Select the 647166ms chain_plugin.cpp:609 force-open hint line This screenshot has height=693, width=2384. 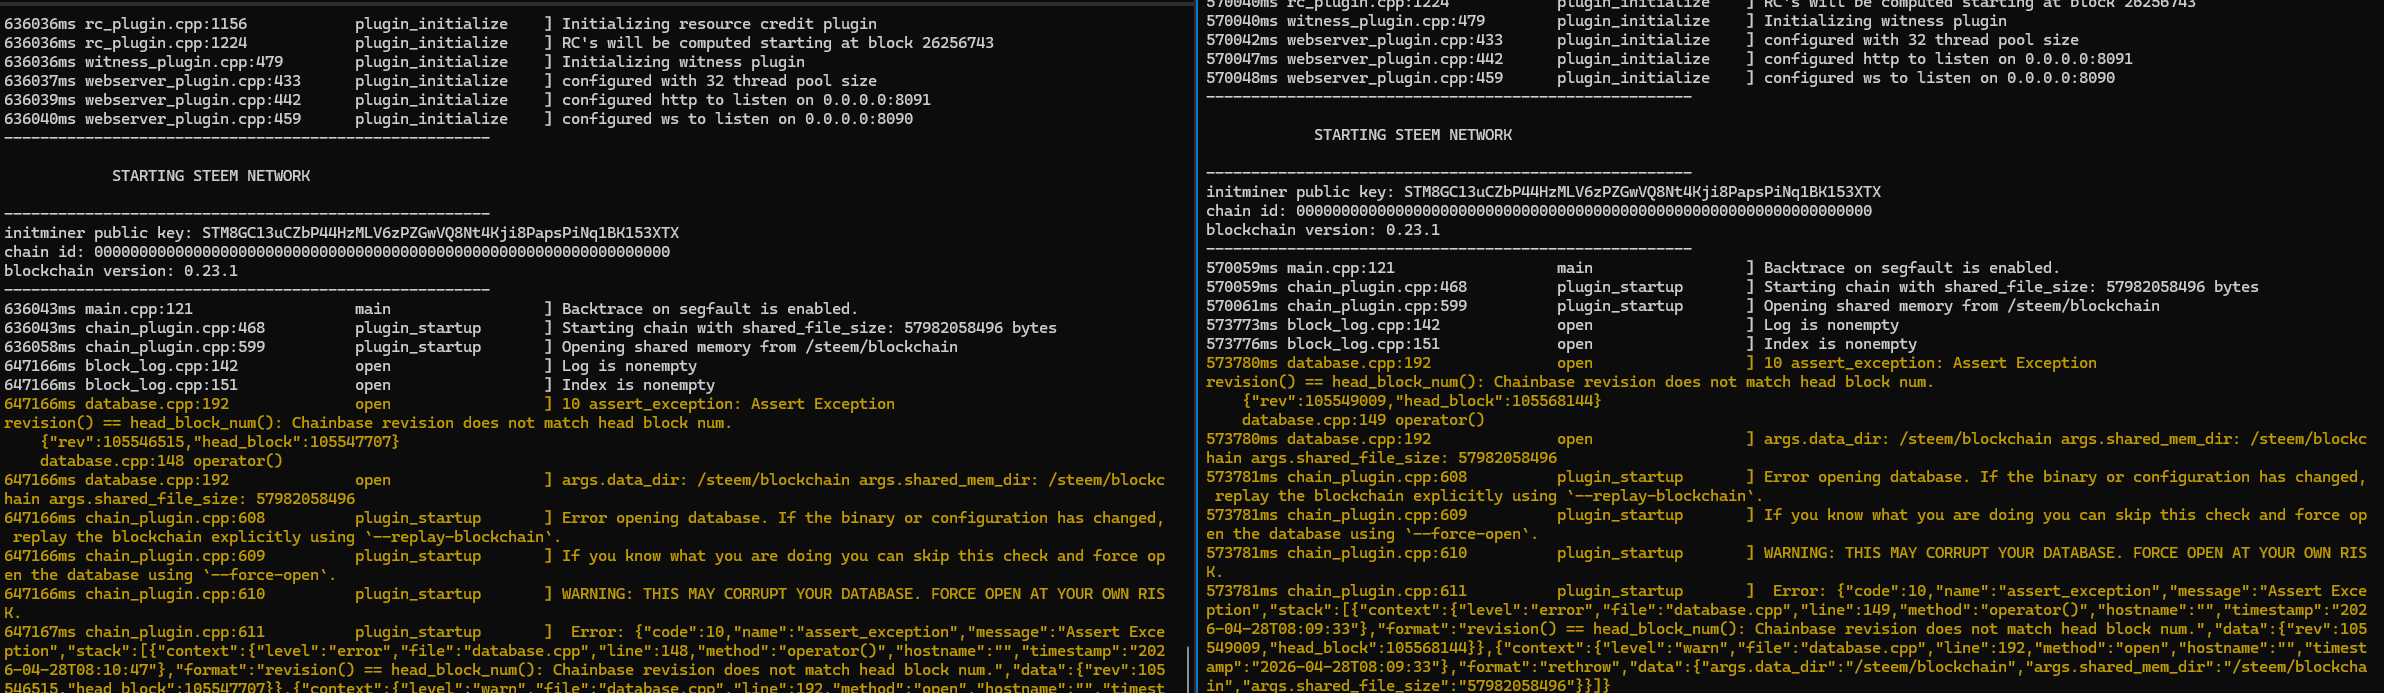pos(584,565)
